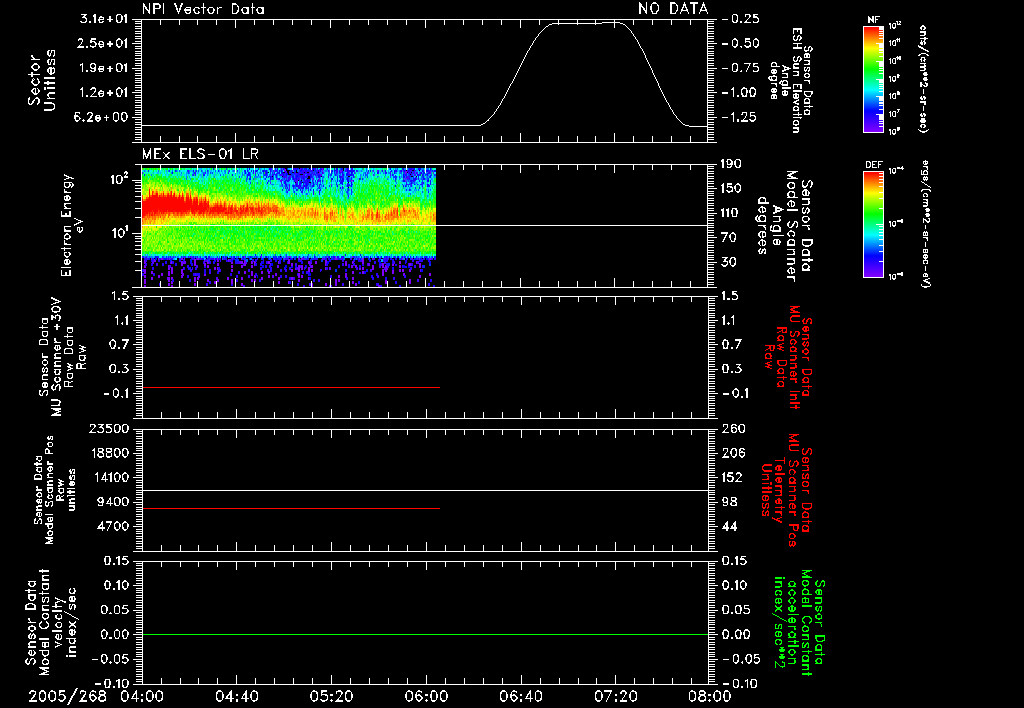Screen dimensions: 1024x708
Task: Click the '4700' scanner position tick label
Action: (x=112, y=526)
